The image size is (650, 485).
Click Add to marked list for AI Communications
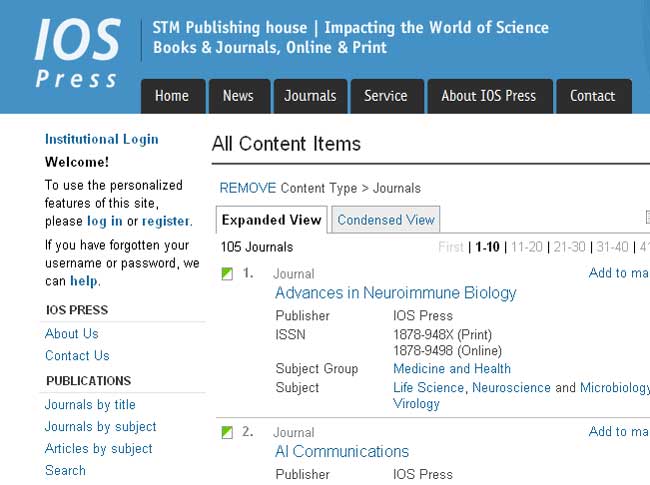619,432
